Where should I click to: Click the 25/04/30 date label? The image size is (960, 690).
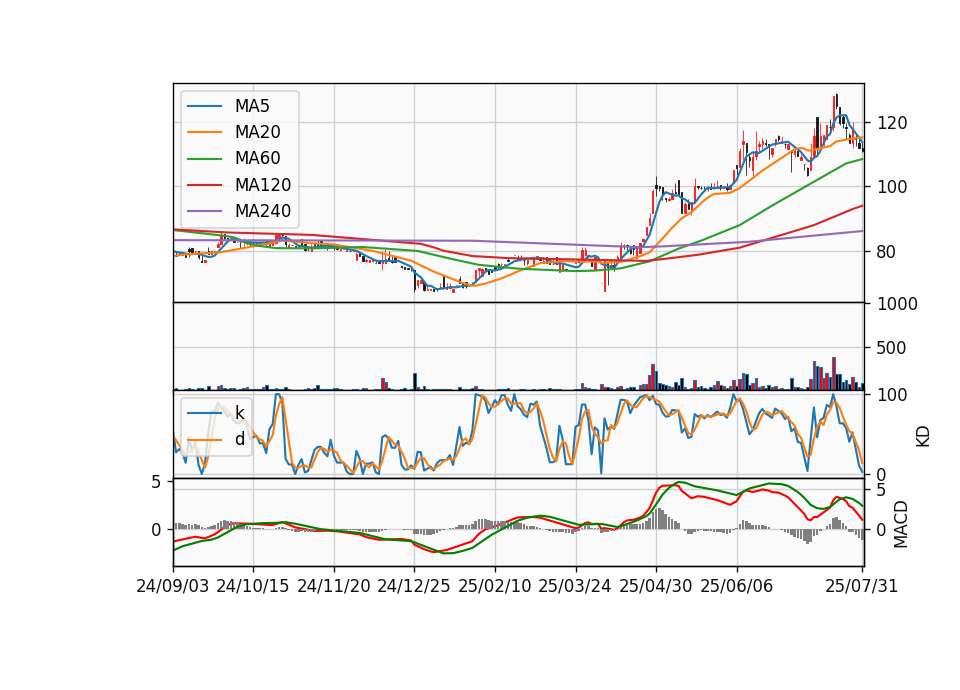pyautogui.click(x=656, y=586)
